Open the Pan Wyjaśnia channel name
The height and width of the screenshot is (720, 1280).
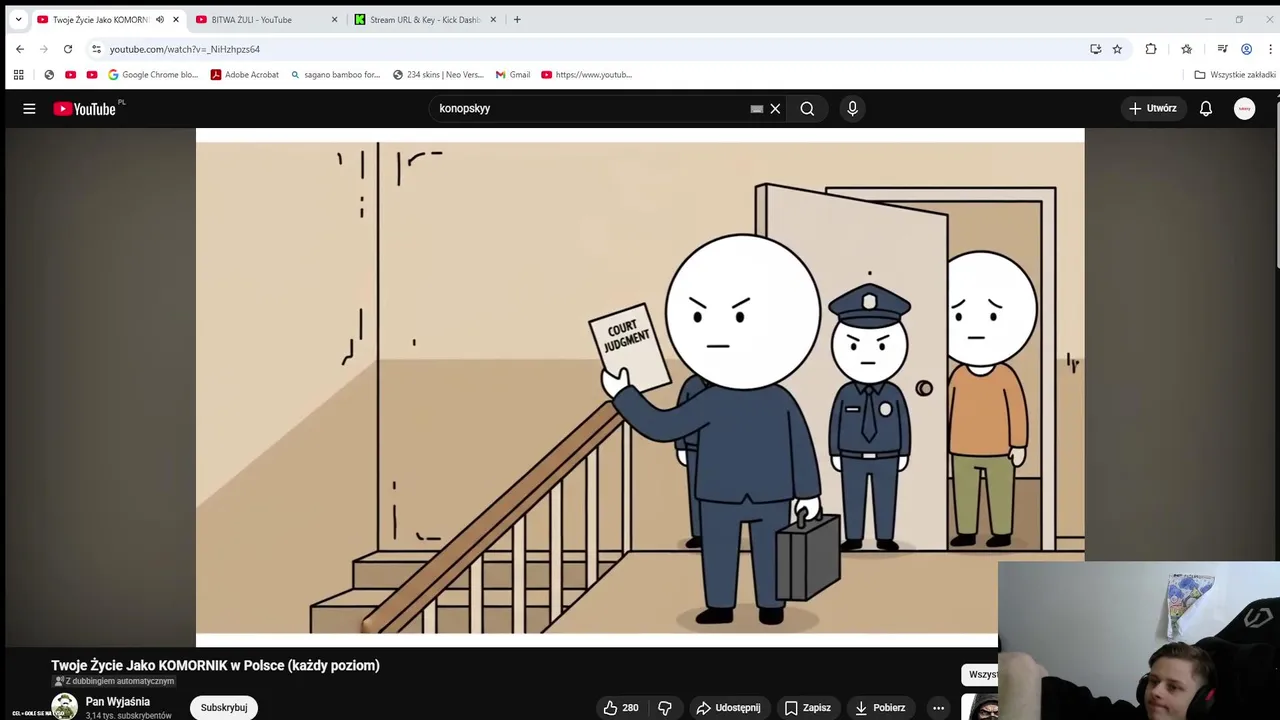(x=118, y=701)
